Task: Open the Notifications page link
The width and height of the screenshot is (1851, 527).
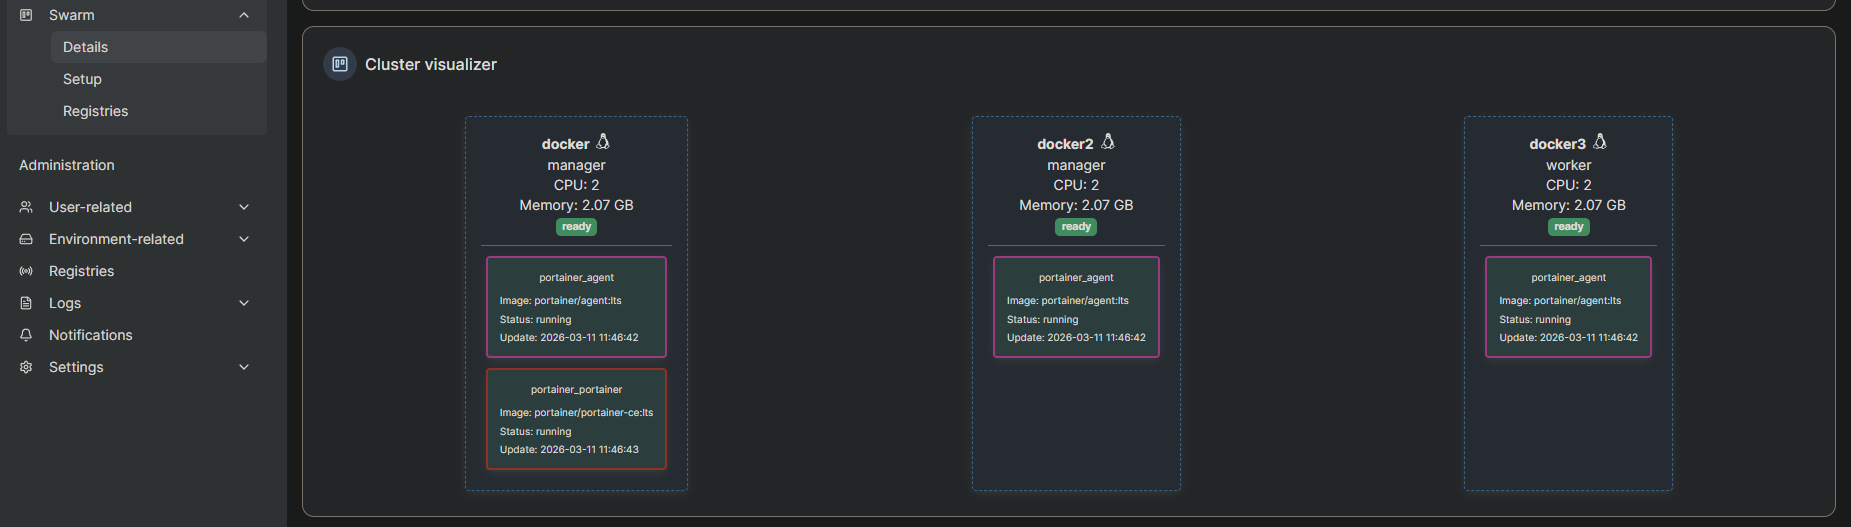Action: 90,335
